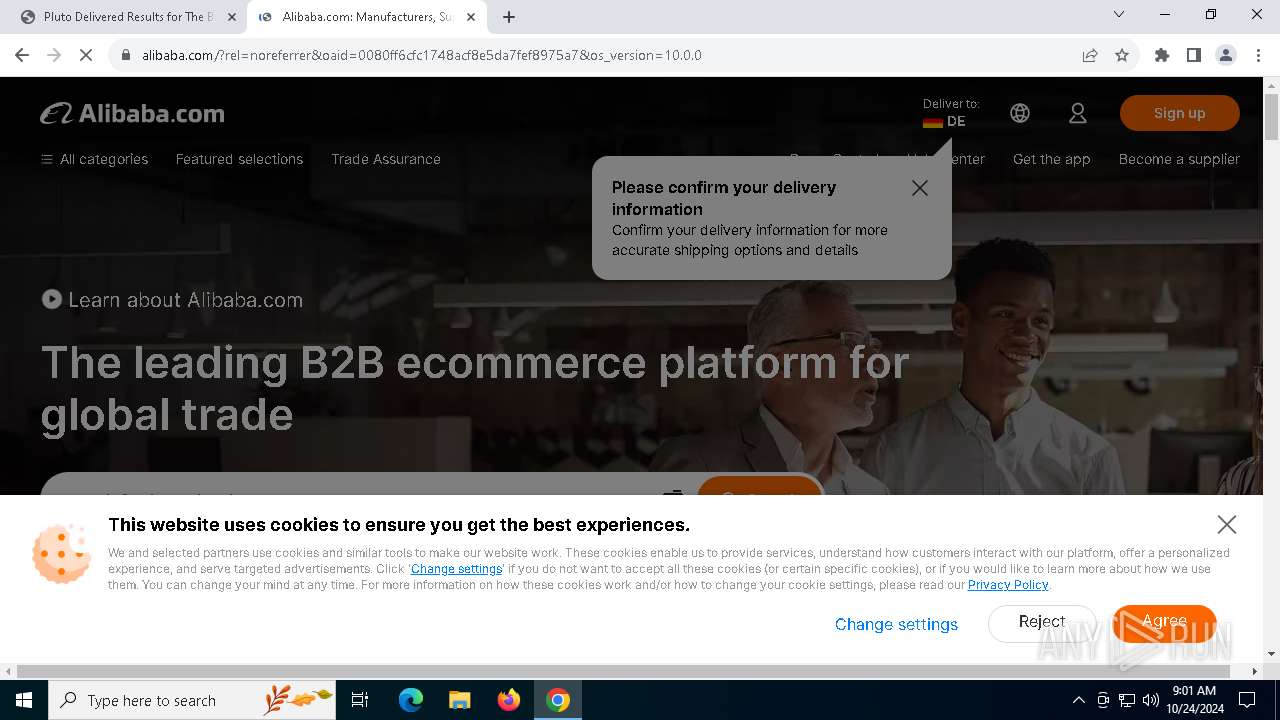1280x720 pixels.
Task: Launch Microsoft Edge from taskbar
Action: 411,700
